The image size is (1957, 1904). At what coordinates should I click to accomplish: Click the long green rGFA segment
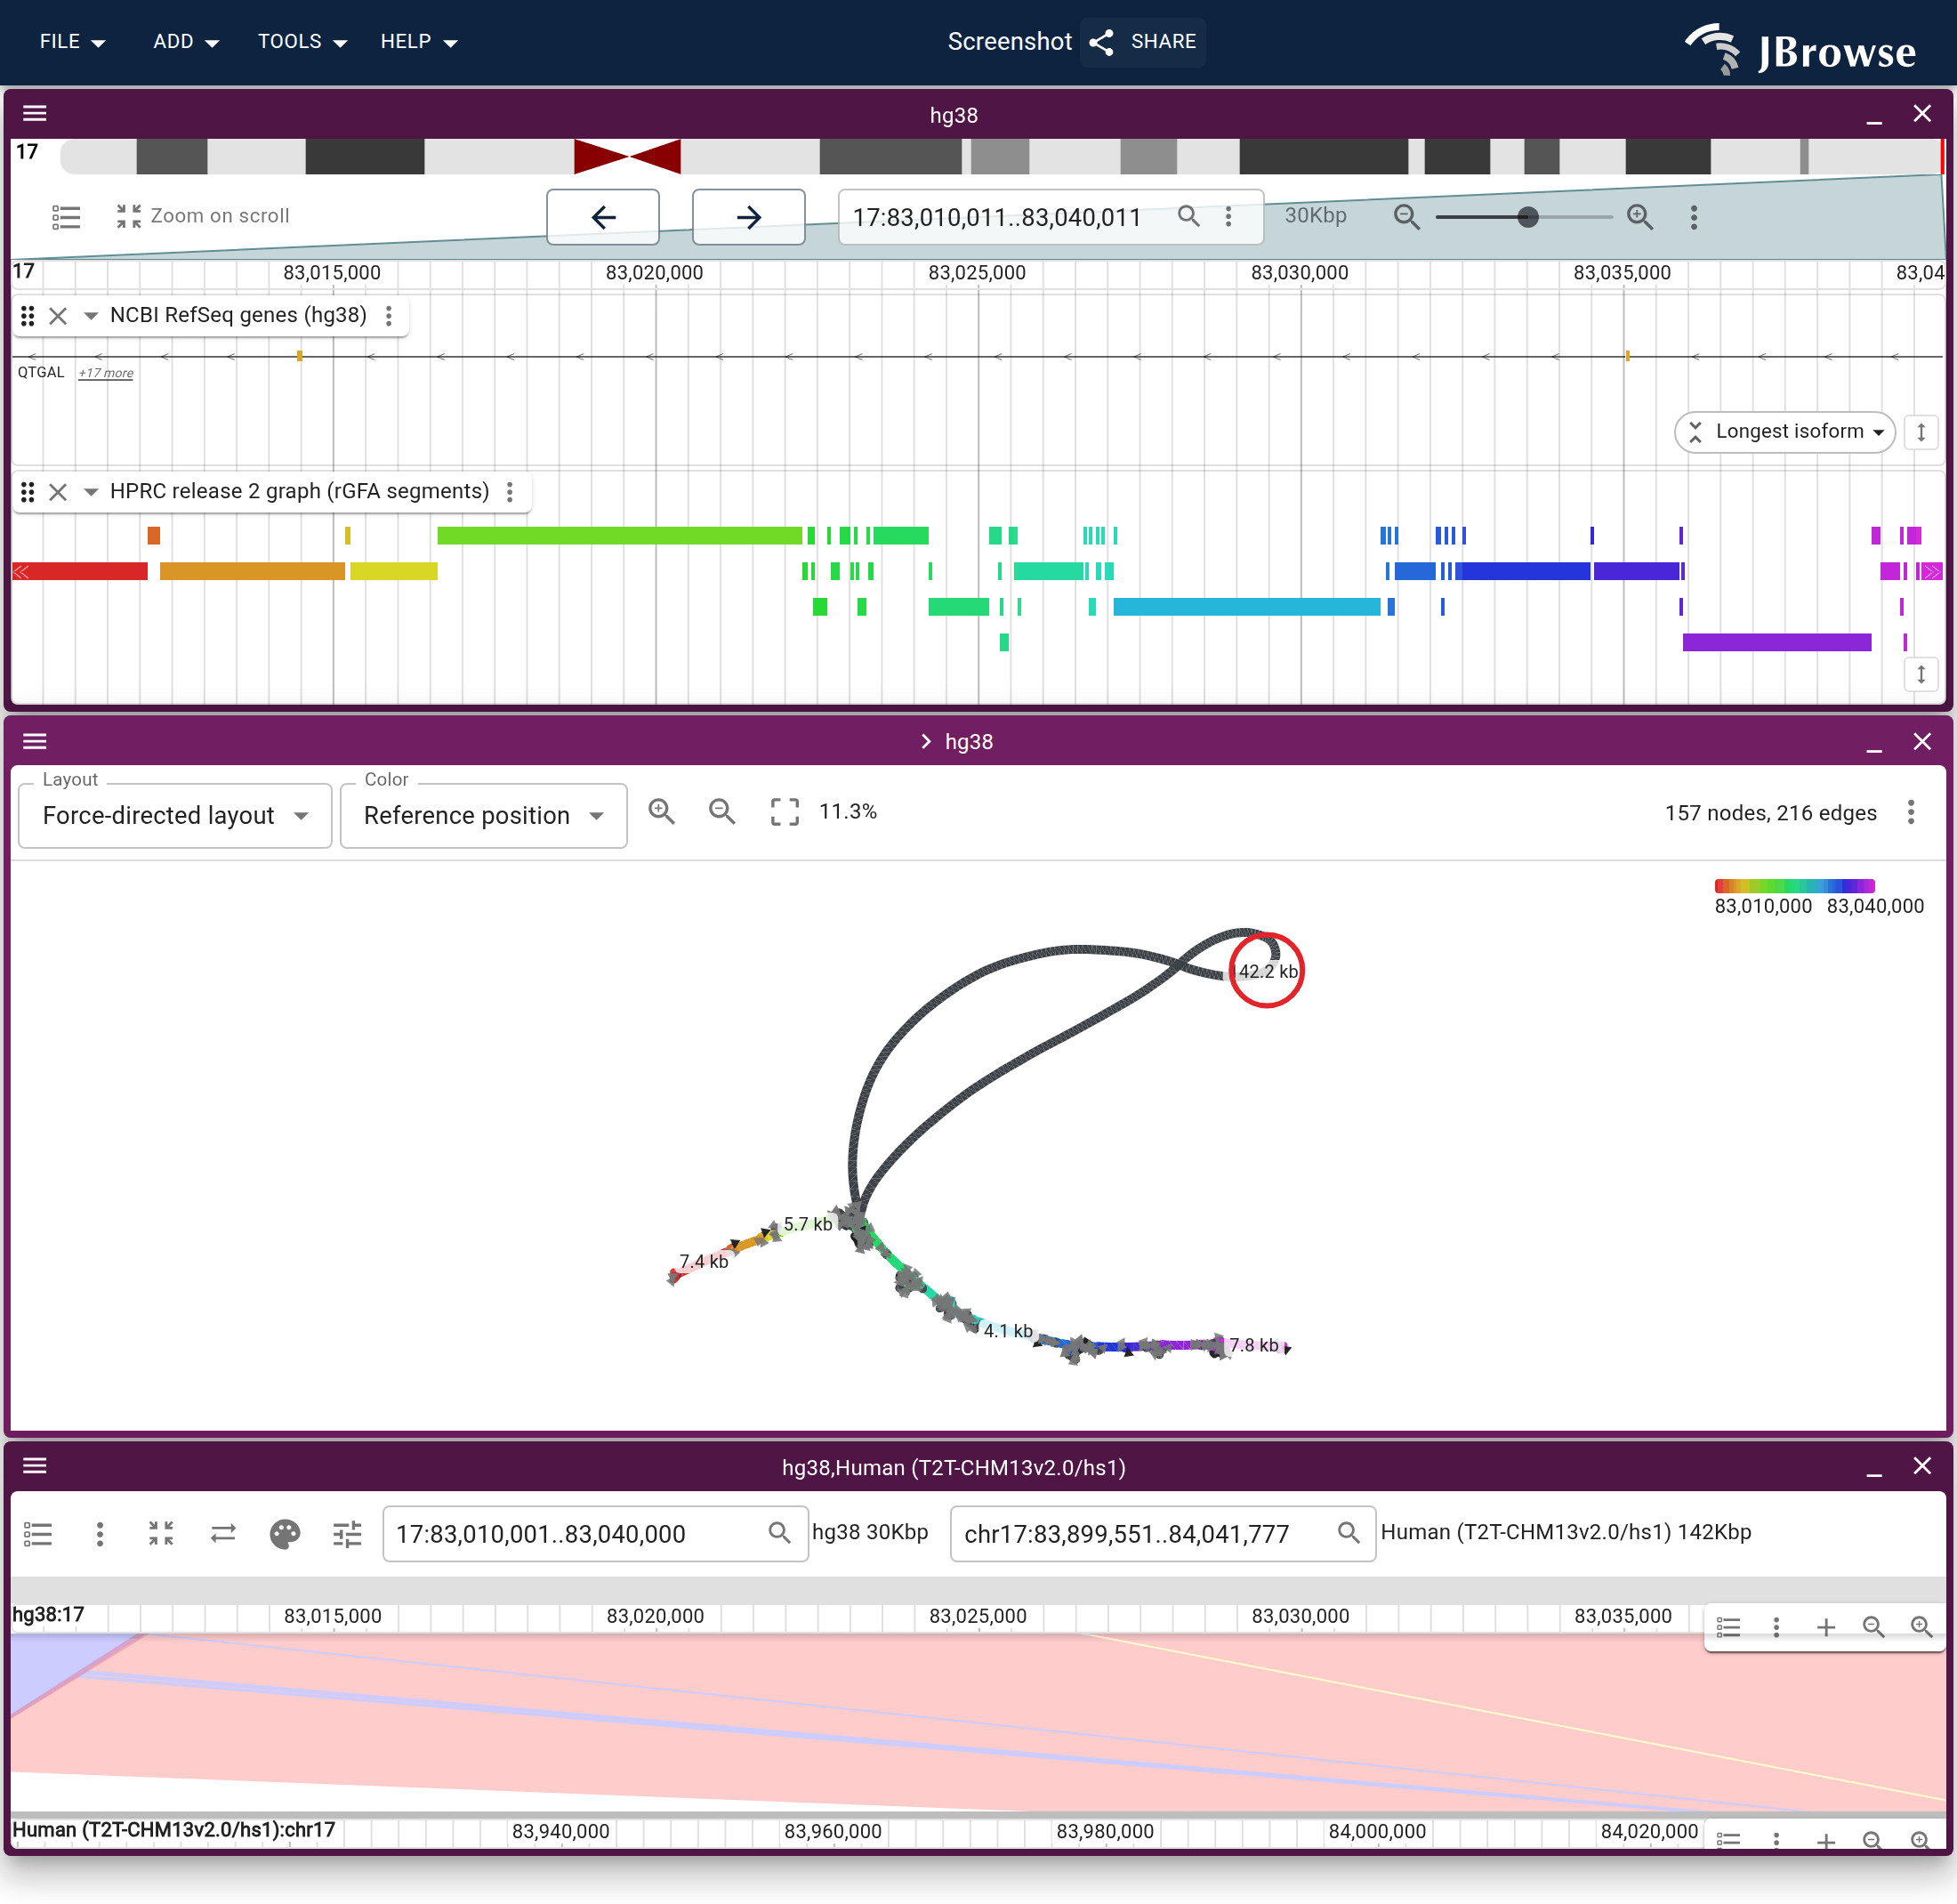619,535
